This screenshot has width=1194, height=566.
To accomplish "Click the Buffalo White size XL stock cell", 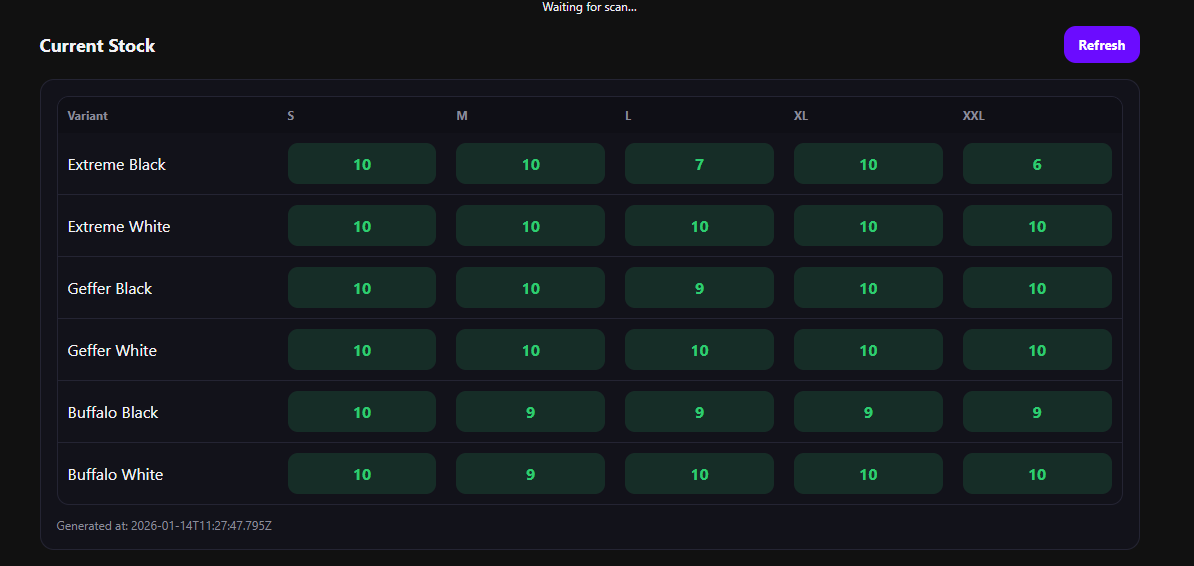I will [868, 474].
